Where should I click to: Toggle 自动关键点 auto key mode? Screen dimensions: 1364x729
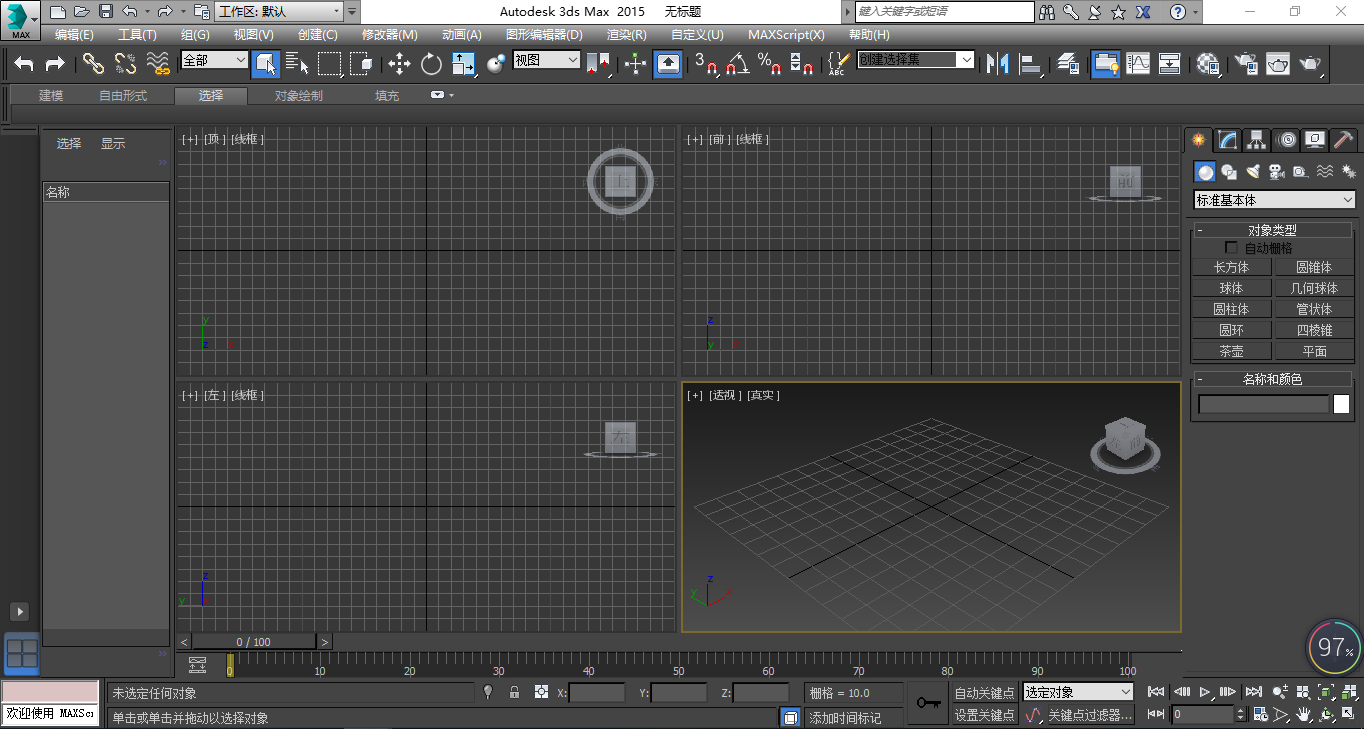click(984, 692)
